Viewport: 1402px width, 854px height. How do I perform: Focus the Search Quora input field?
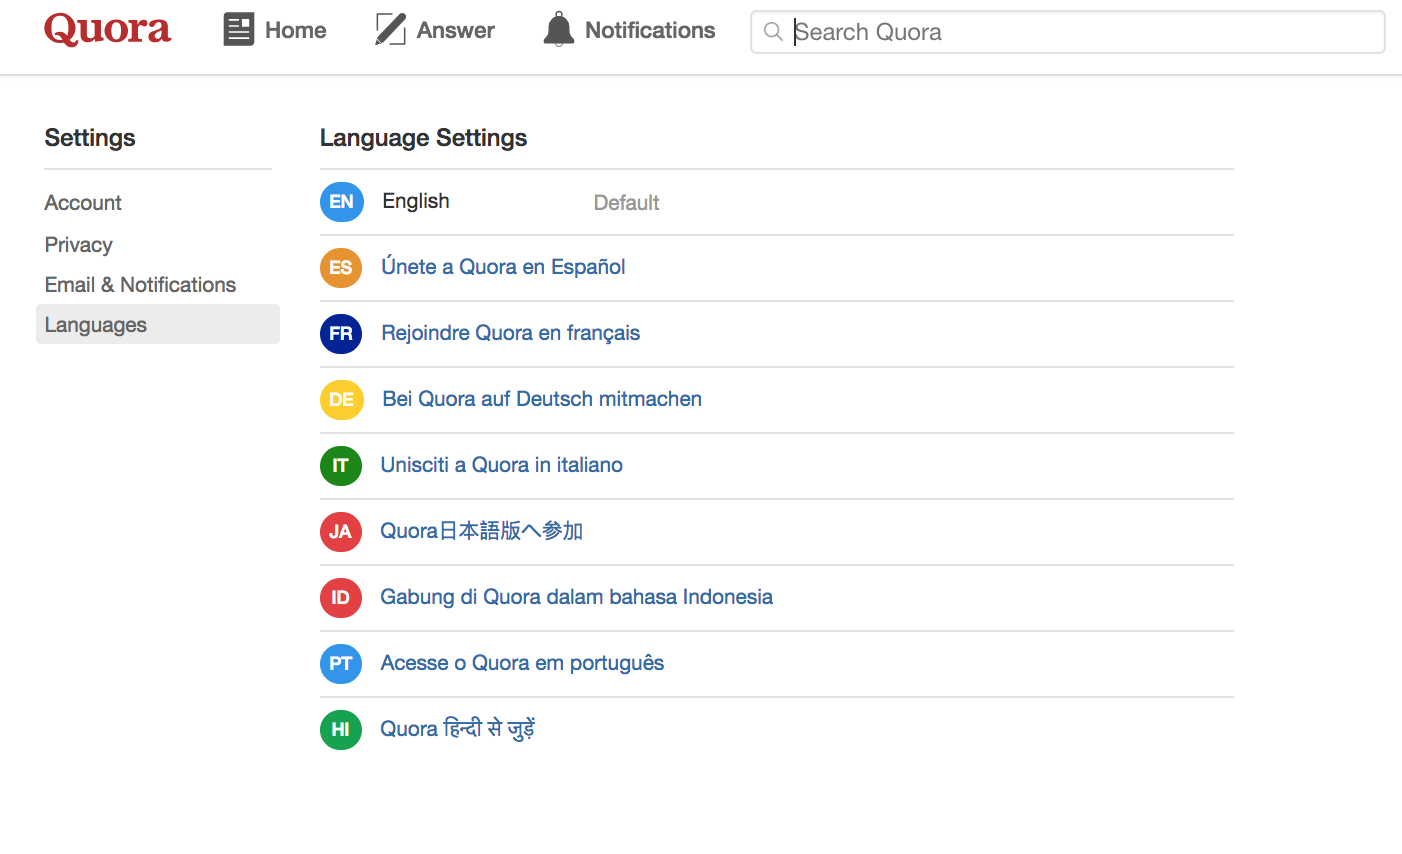point(1068,32)
